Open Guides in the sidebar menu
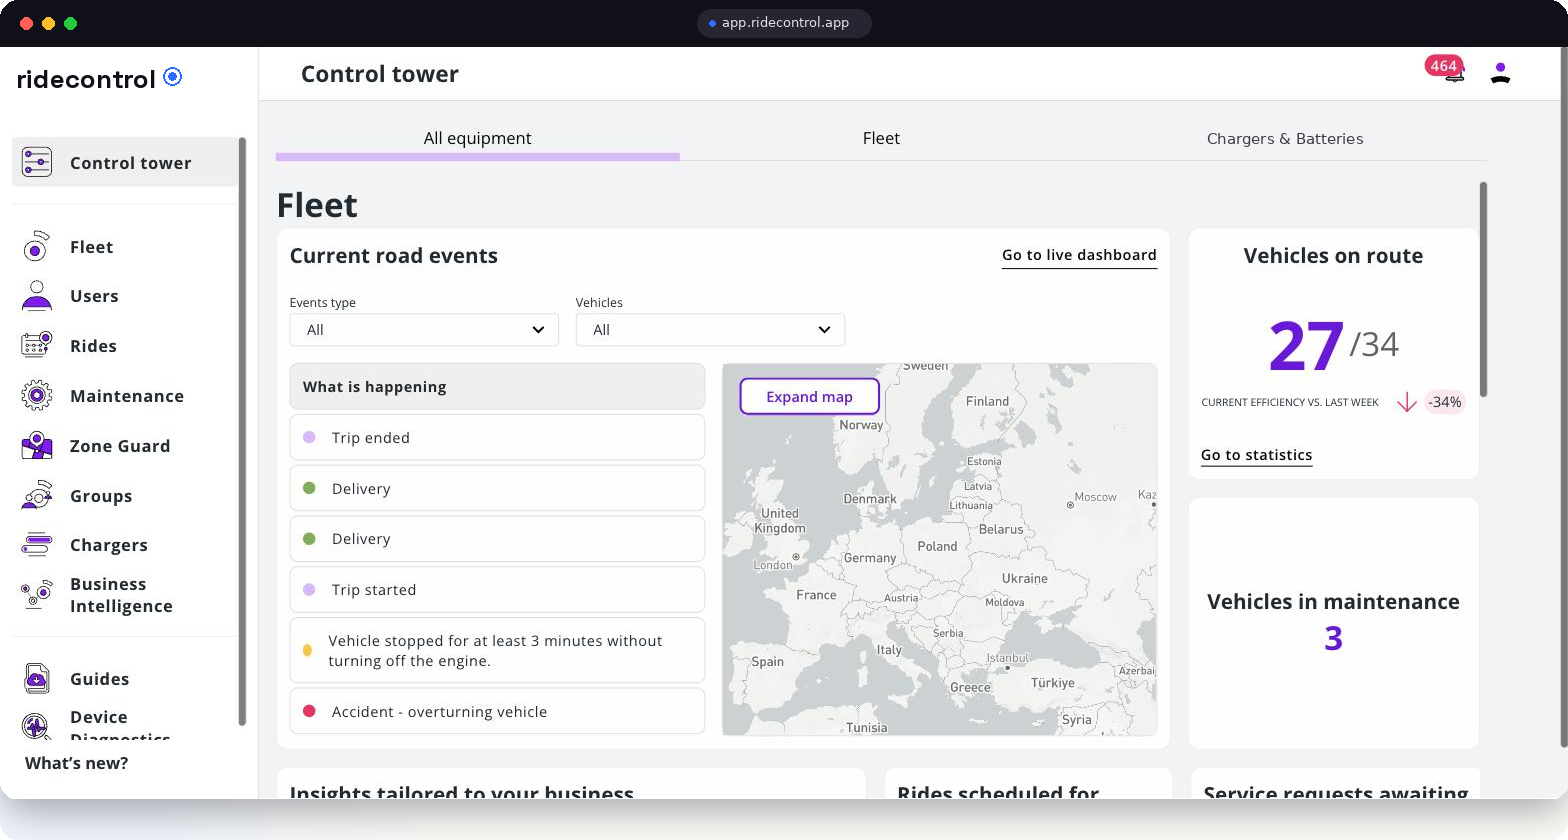Viewport: 1568px width, 840px height. (99, 679)
